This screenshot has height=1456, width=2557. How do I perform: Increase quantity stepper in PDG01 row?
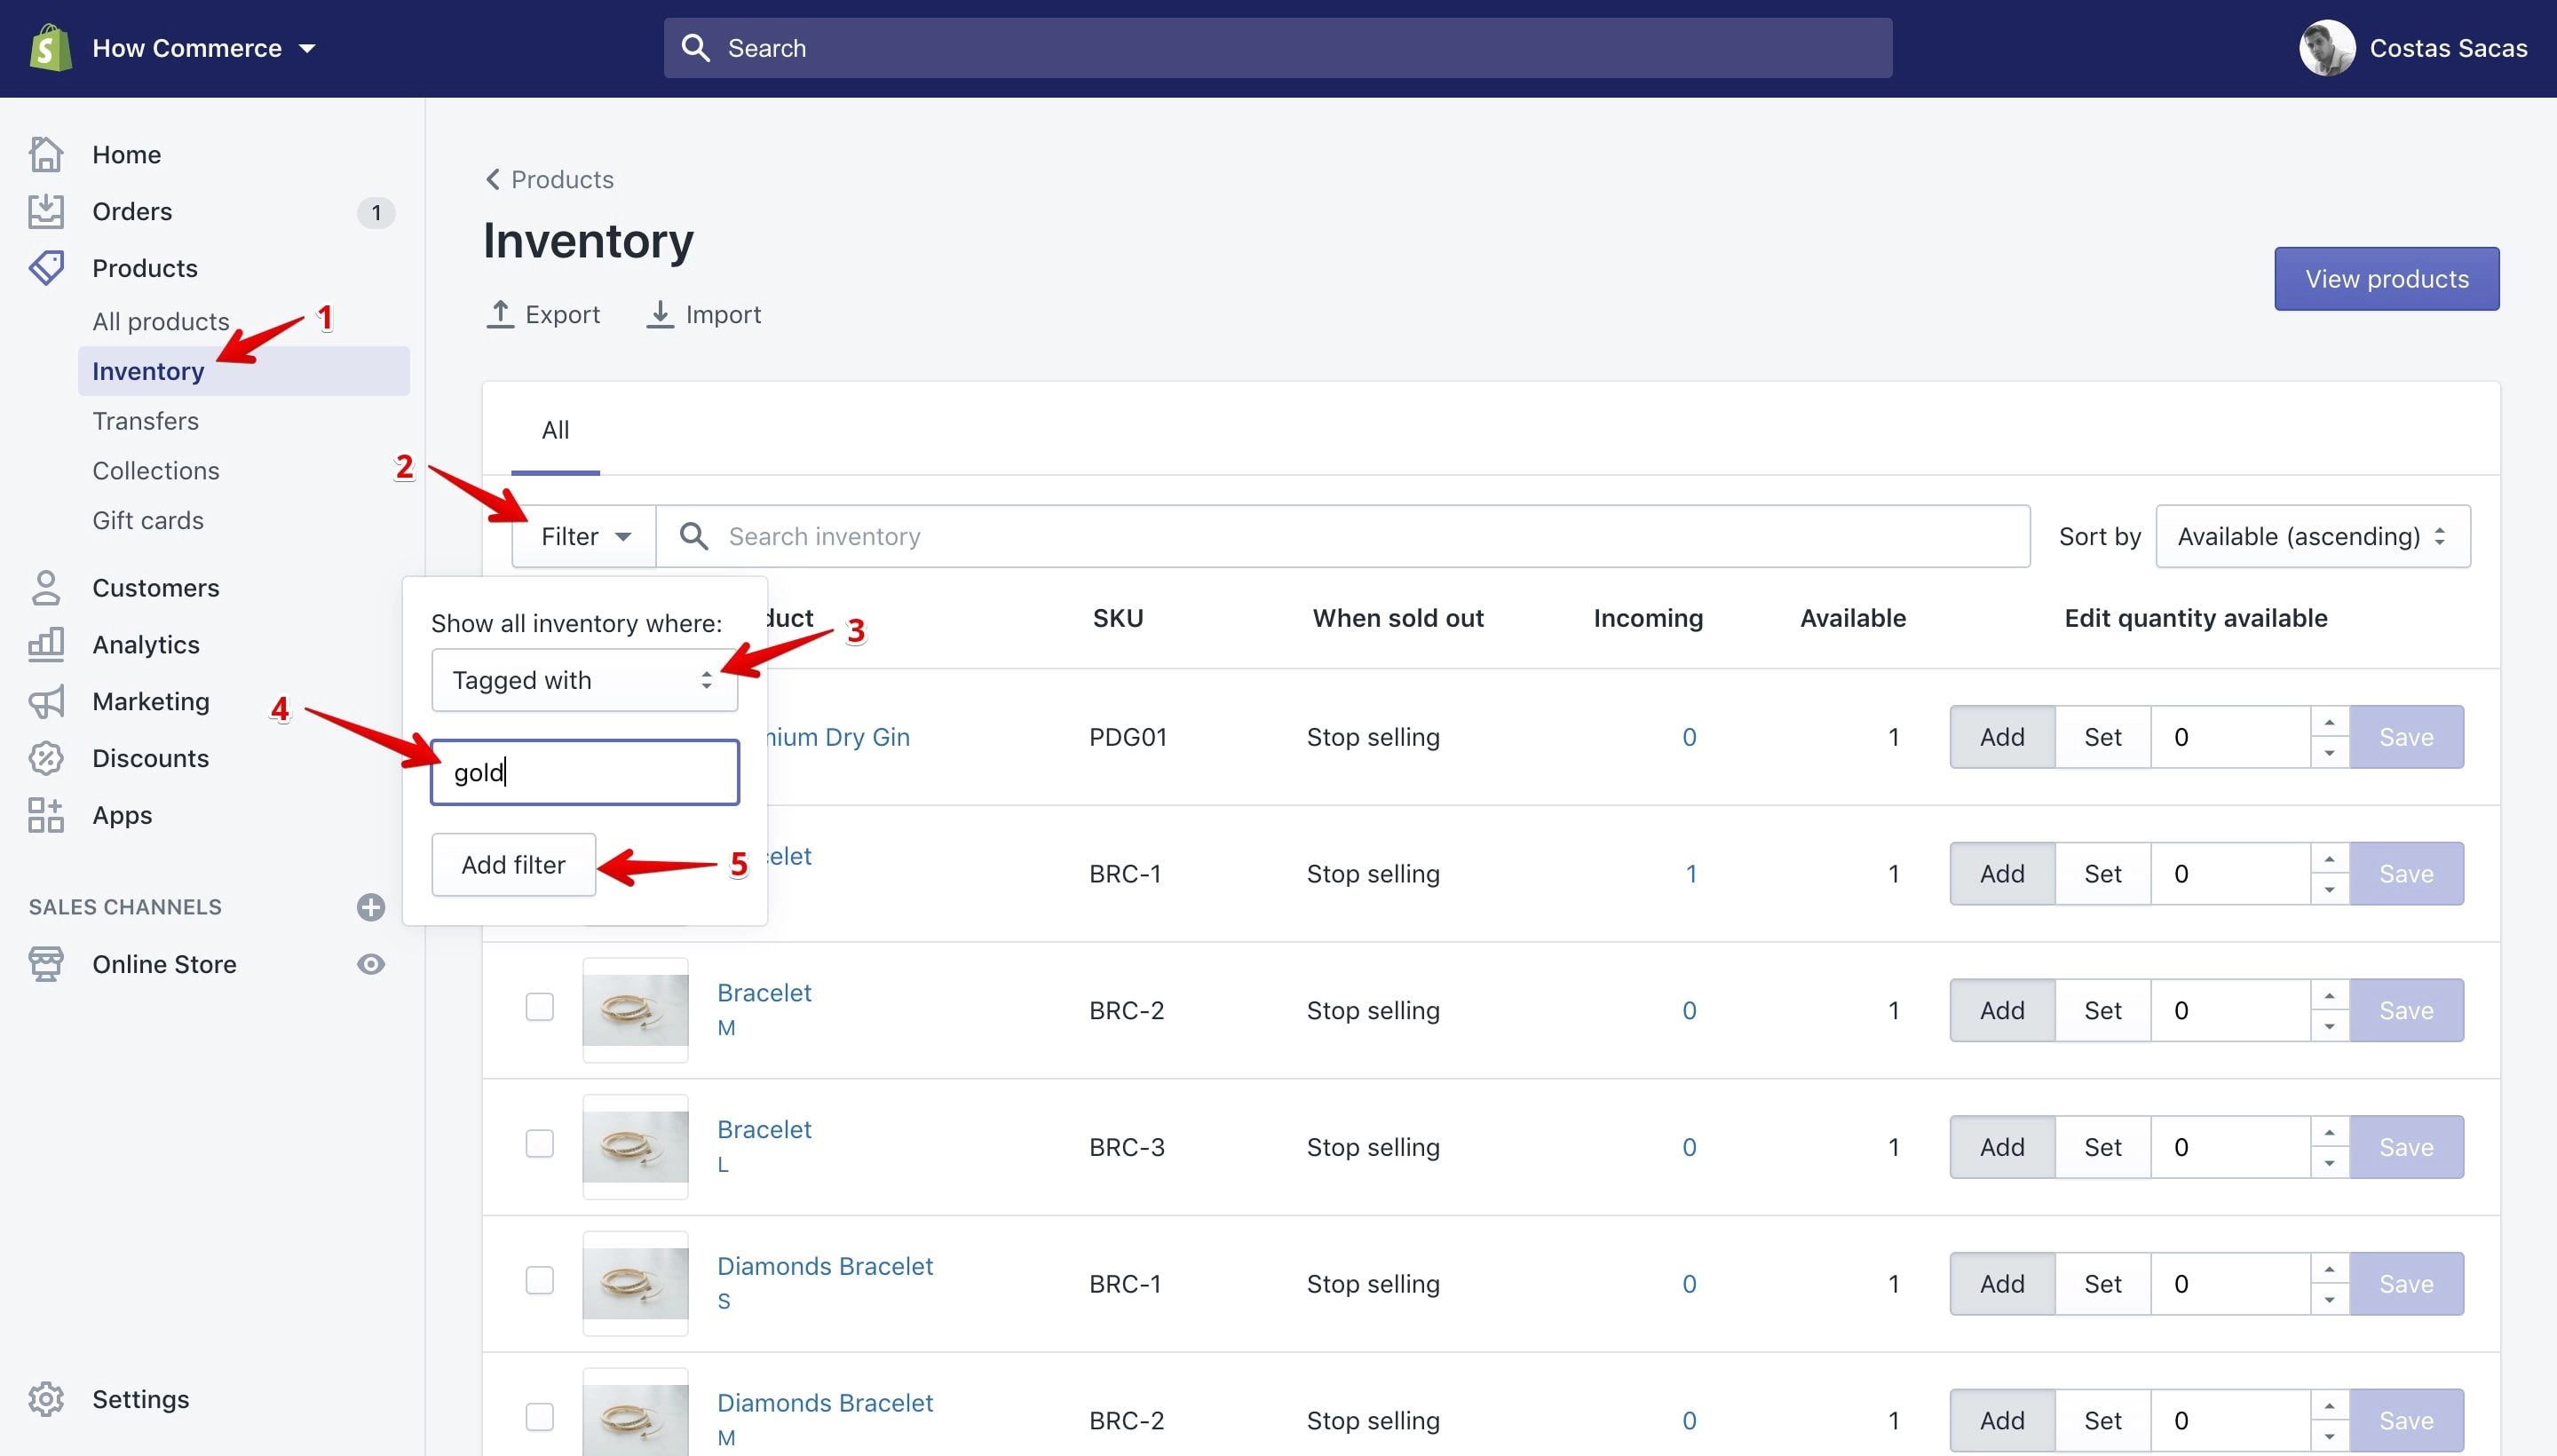click(x=2329, y=722)
